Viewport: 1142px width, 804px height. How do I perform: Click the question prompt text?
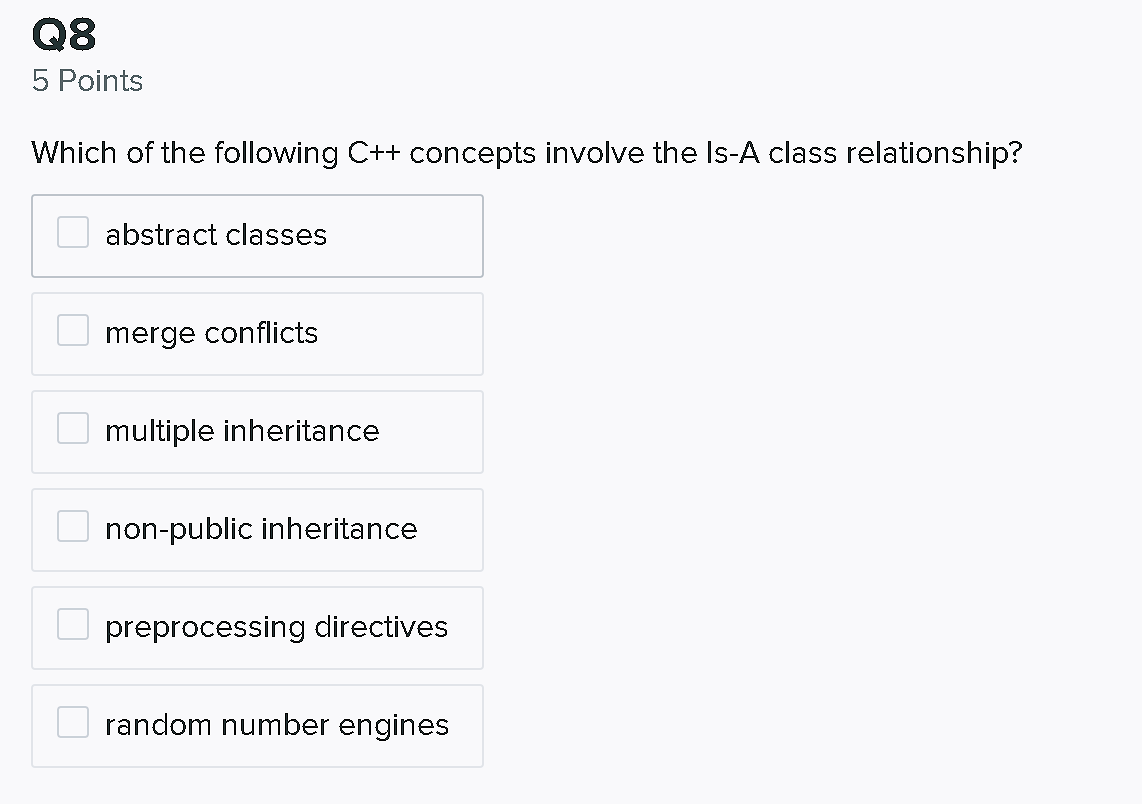(x=525, y=152)
